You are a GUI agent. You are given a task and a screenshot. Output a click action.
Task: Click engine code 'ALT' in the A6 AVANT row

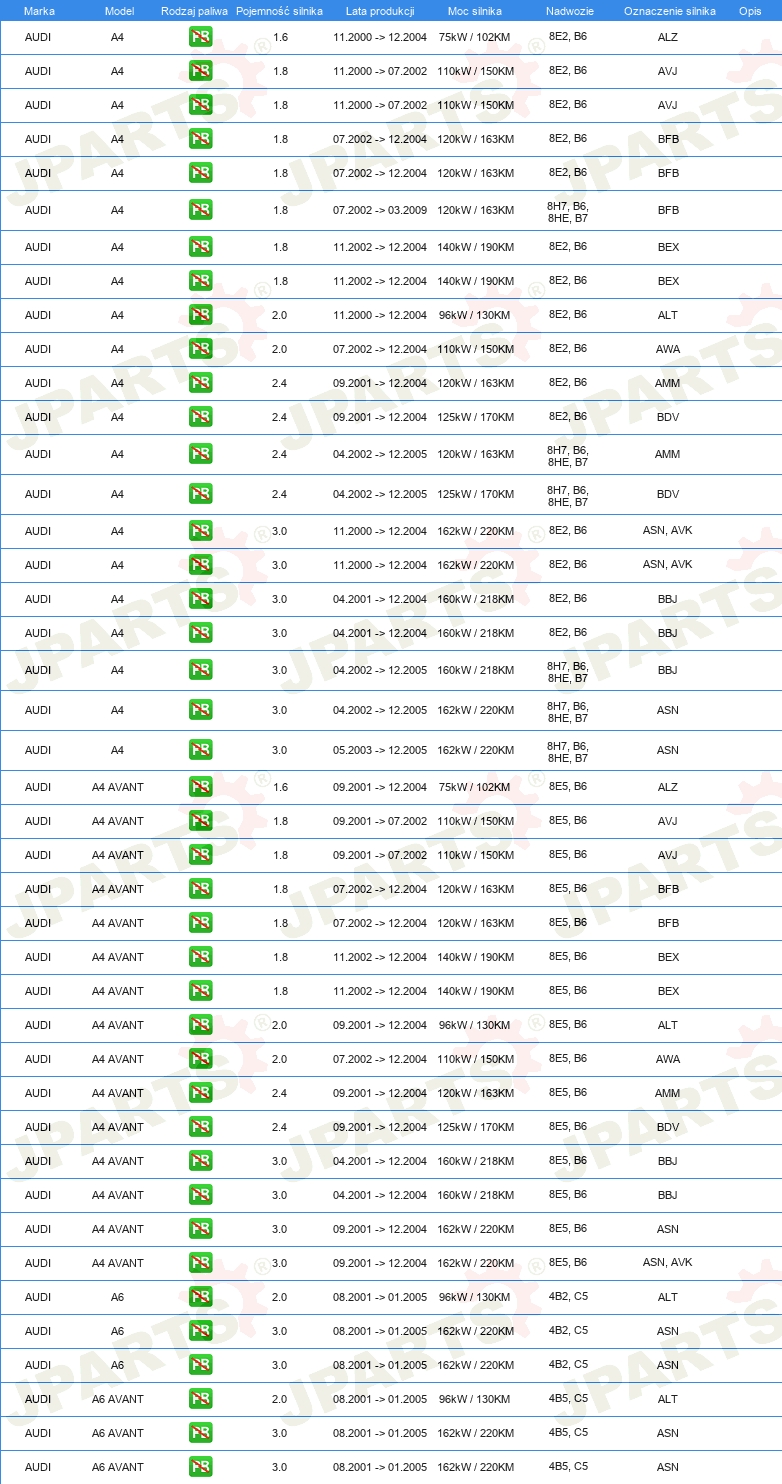(x=668, y=1399)
